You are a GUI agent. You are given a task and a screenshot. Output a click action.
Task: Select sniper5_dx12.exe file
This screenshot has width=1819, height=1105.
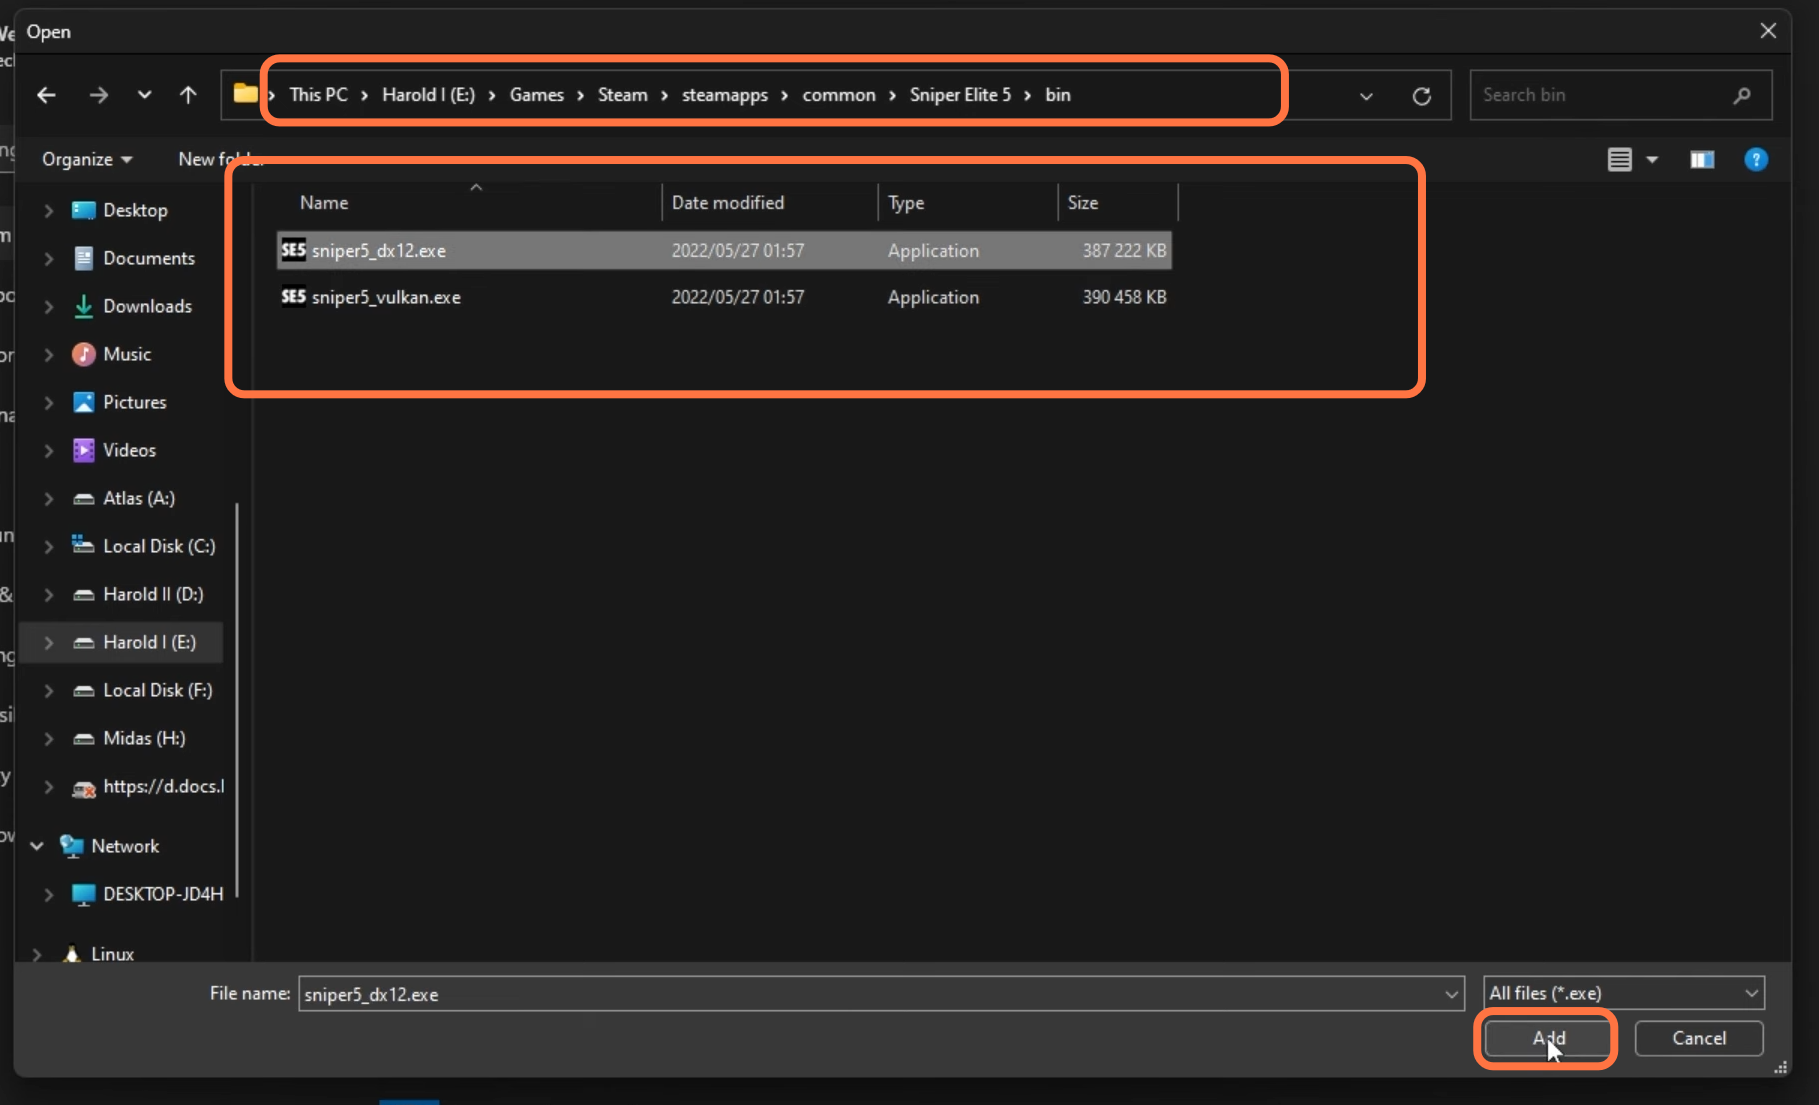pyautogui.click(x=724, y=250)
